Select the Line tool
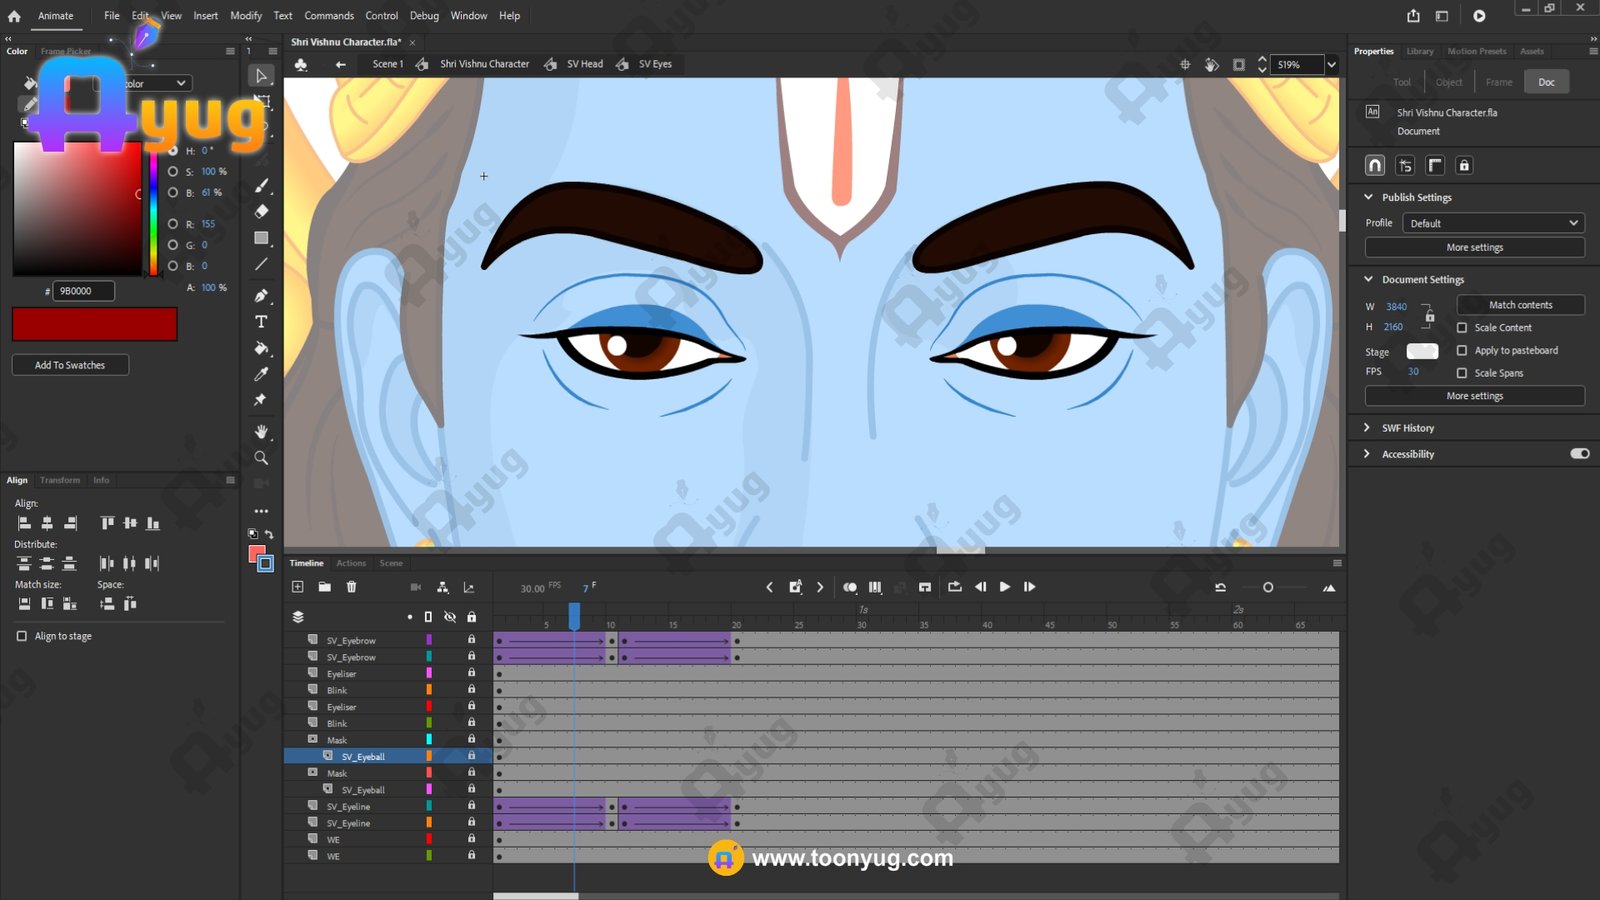 (261, 264)
